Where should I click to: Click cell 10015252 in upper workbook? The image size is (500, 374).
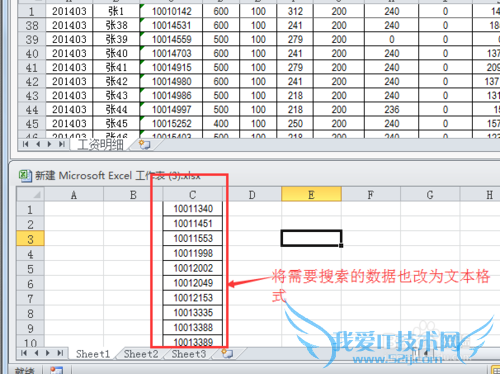pyautogui.click(x=171, y=123)
